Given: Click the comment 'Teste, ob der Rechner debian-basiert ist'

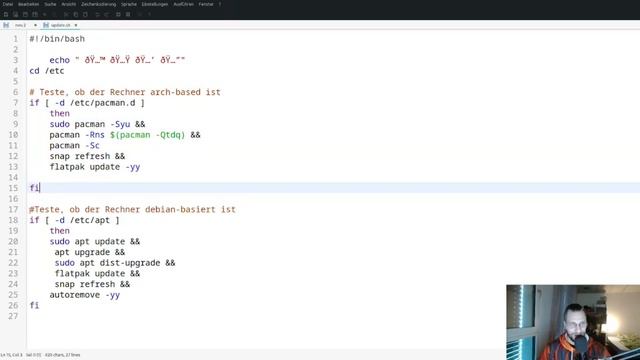Looking at the screenshot, I should pos(132,209).
